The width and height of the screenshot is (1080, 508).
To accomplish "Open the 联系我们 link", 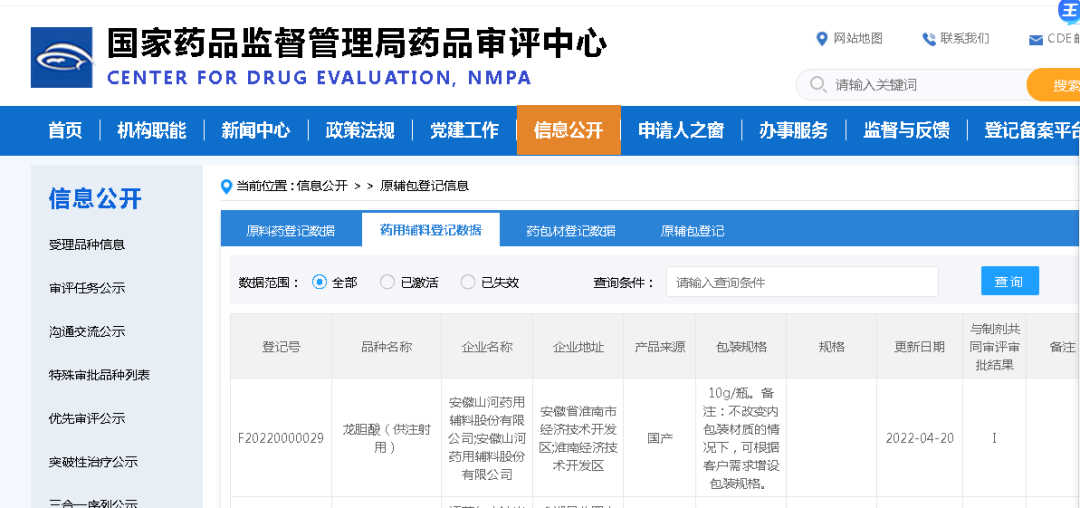I will click(965, 39).
